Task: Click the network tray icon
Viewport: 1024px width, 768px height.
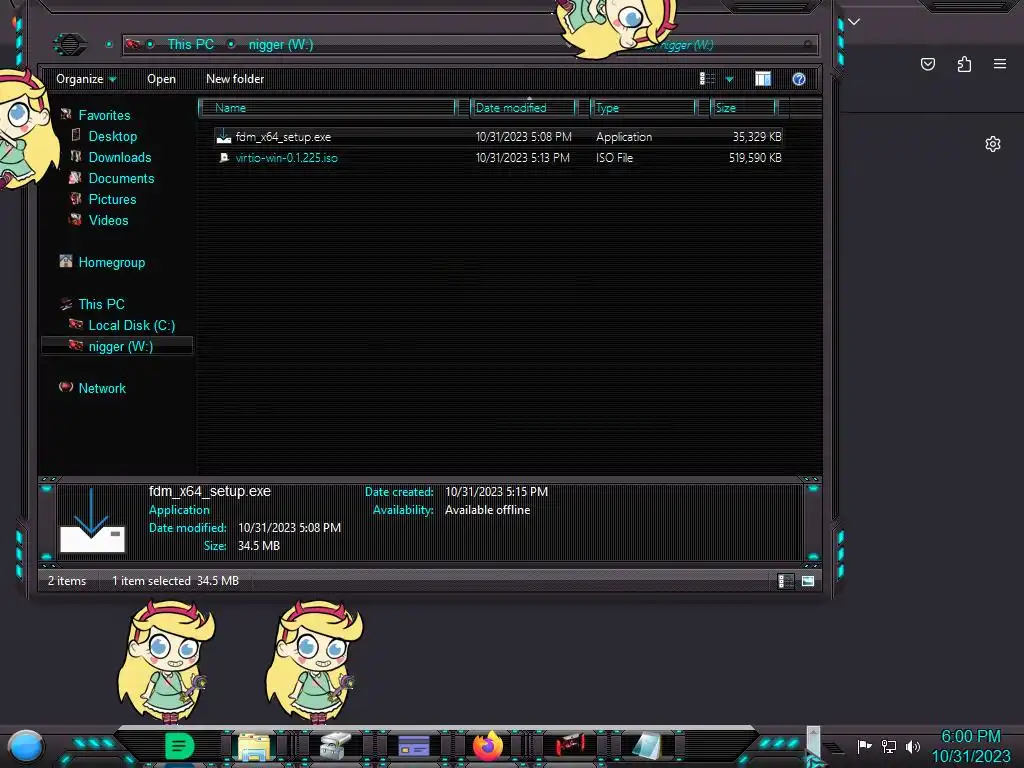Action: pyautogui.click(x=888, y=746)
